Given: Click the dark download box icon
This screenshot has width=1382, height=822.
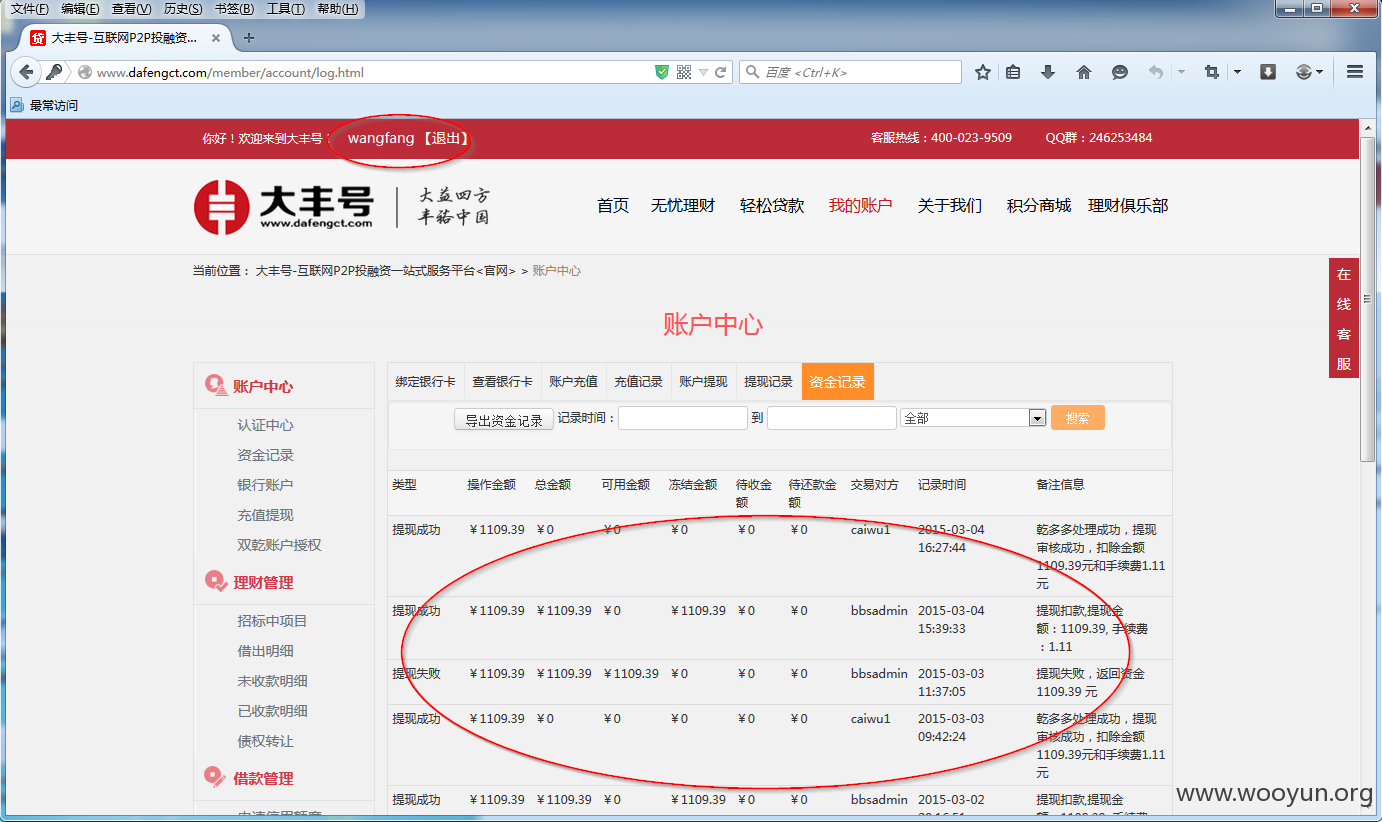Looking at the screenshot, I should (x=1268, y=72).
